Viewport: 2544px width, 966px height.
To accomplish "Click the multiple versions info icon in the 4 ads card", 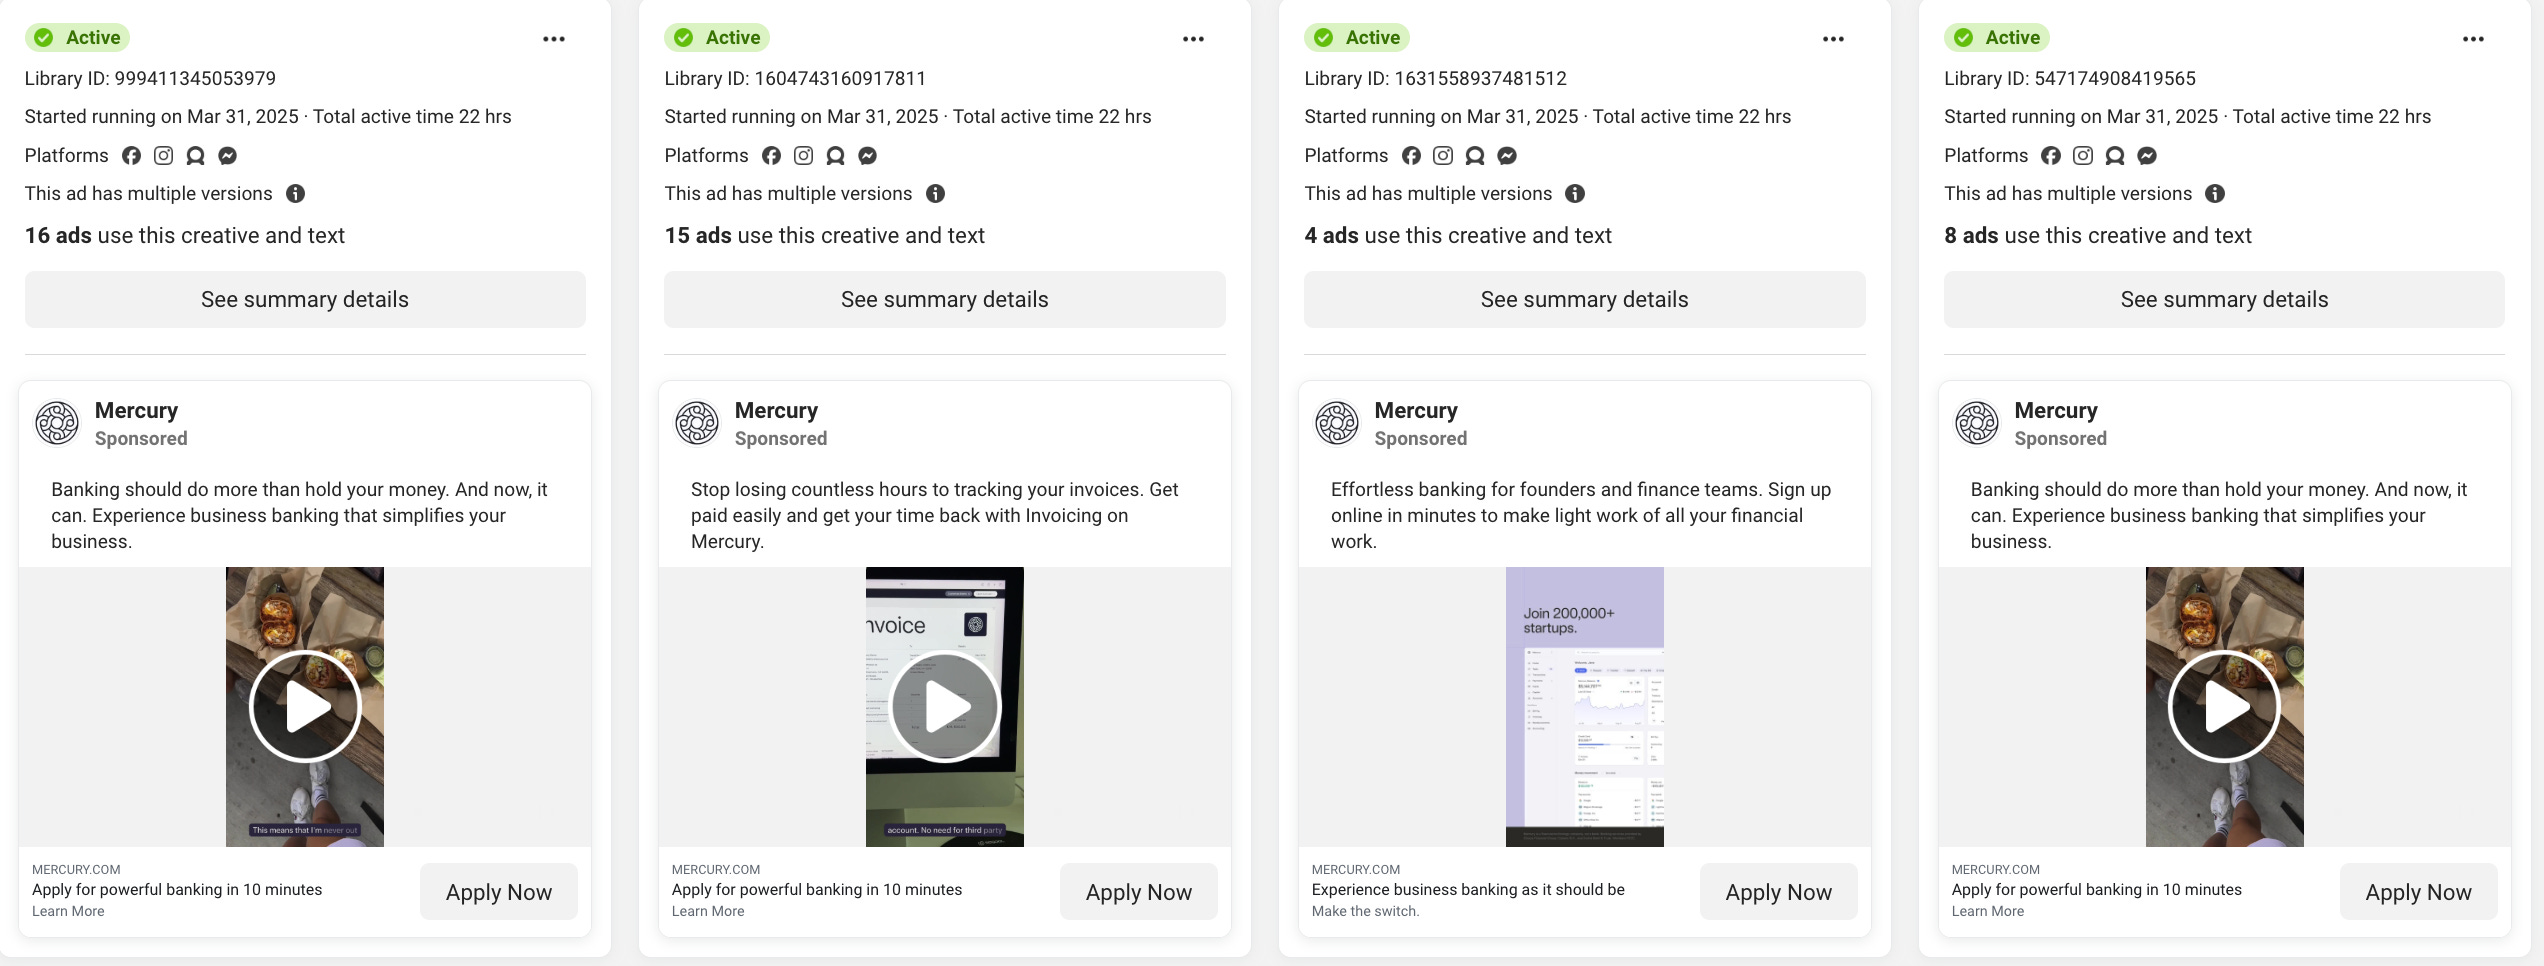I will coord(1575,193).
